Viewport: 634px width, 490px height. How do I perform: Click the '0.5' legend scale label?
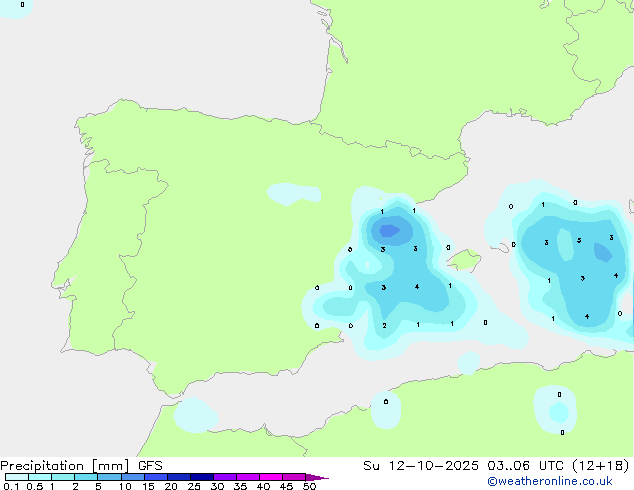coord(35,486)
